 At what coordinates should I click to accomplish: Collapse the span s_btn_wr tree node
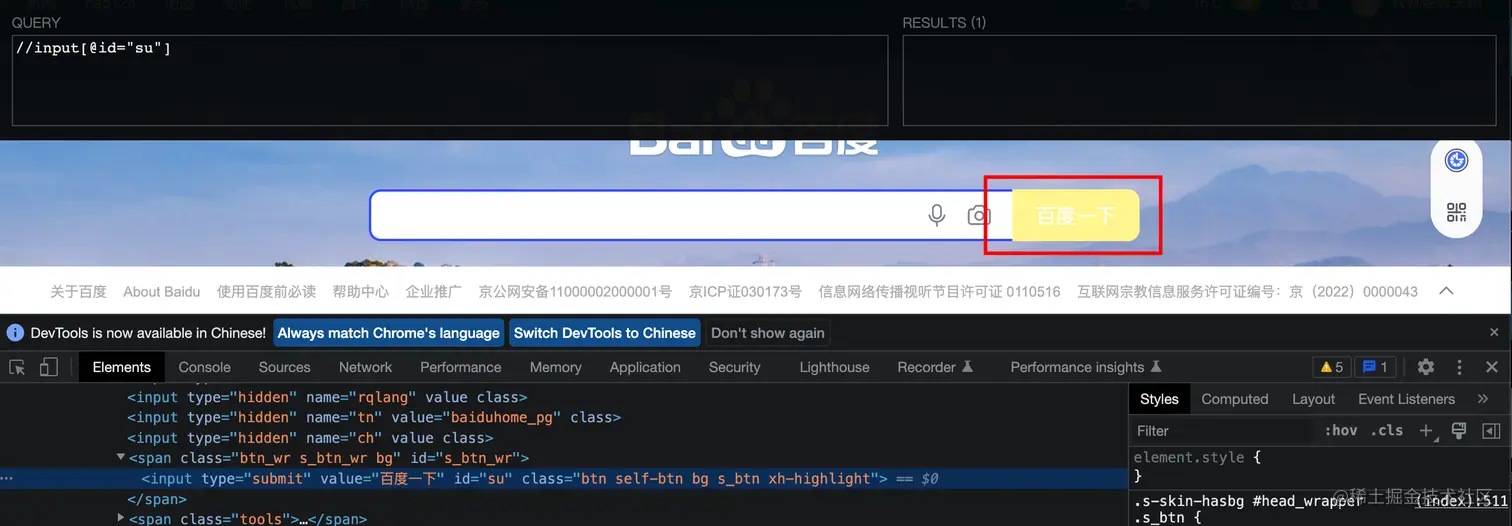(x=121, y=458)
